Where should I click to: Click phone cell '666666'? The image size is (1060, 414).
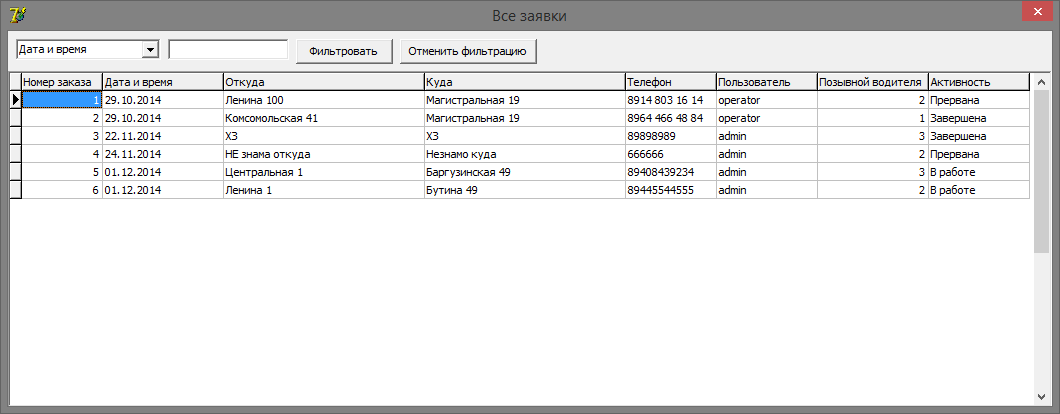[671, 154]
